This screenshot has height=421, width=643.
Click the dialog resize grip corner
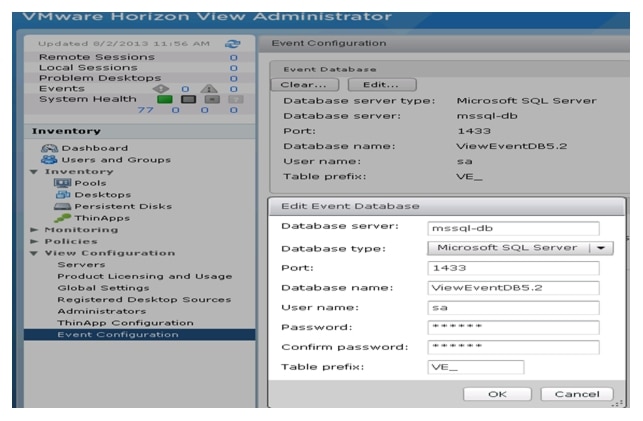pos(617,404)
